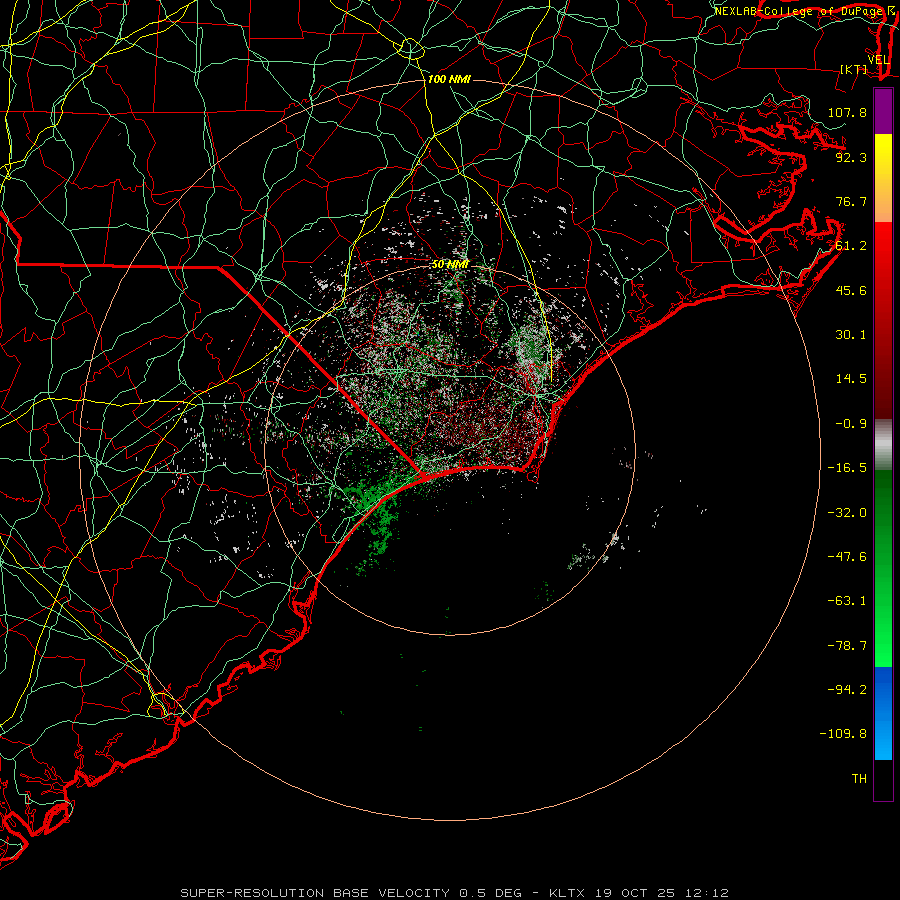Click the -109.8 legend value

843,734
